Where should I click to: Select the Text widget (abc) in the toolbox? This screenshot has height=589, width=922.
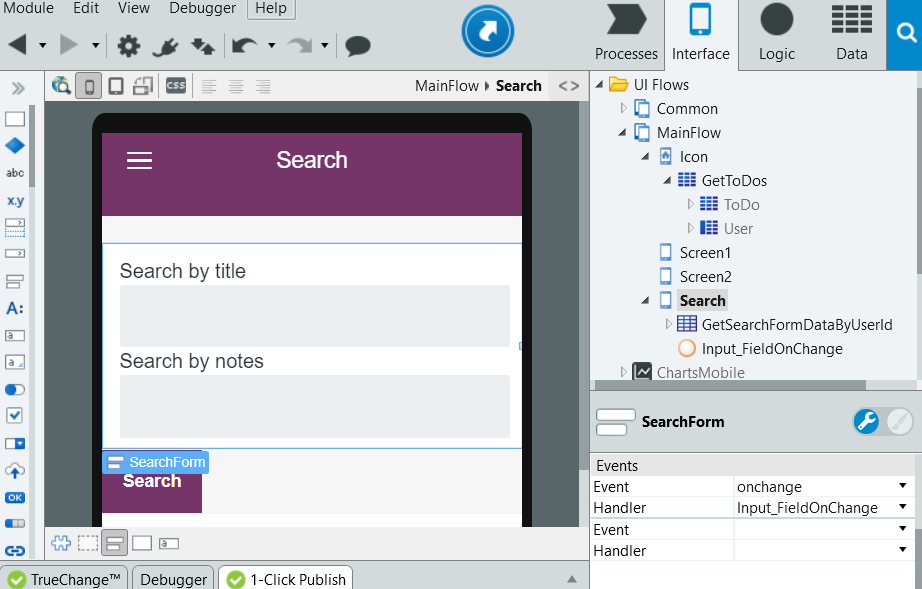[14, 173]
